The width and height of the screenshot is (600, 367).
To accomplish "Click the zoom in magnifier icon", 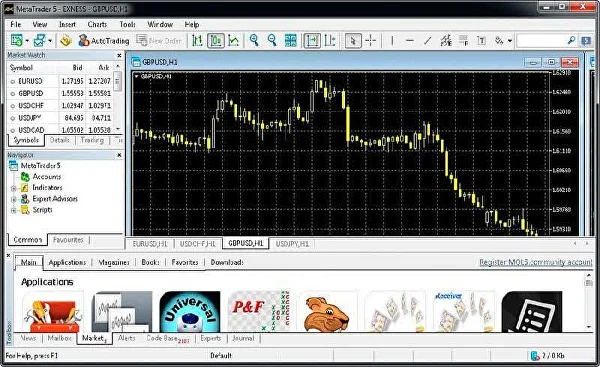I will click(x=254, y=40).
